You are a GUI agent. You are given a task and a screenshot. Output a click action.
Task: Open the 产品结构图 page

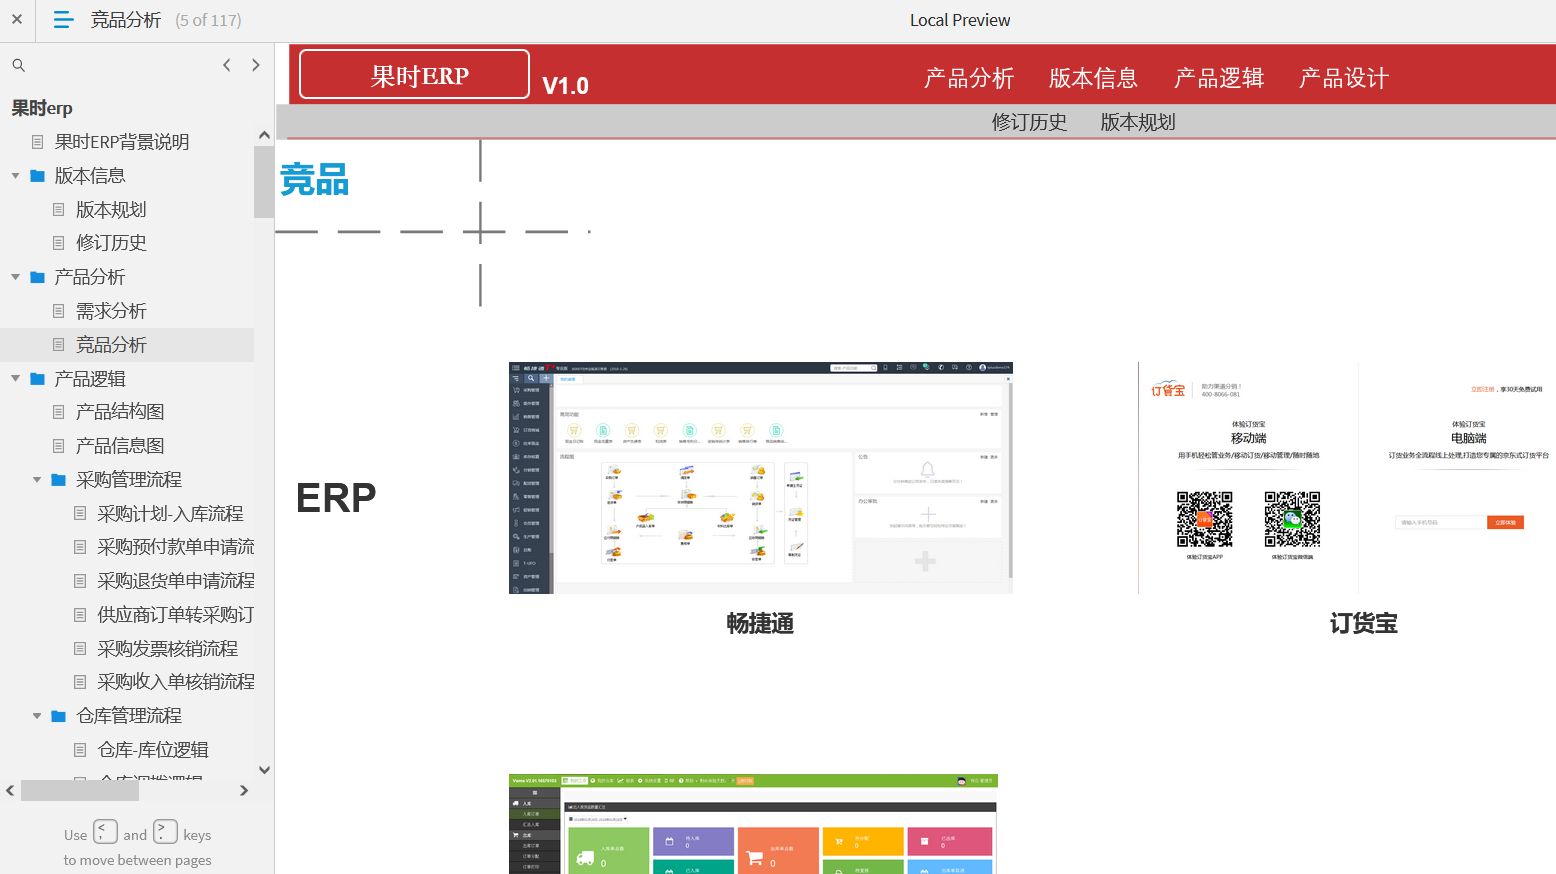point(120,412)
